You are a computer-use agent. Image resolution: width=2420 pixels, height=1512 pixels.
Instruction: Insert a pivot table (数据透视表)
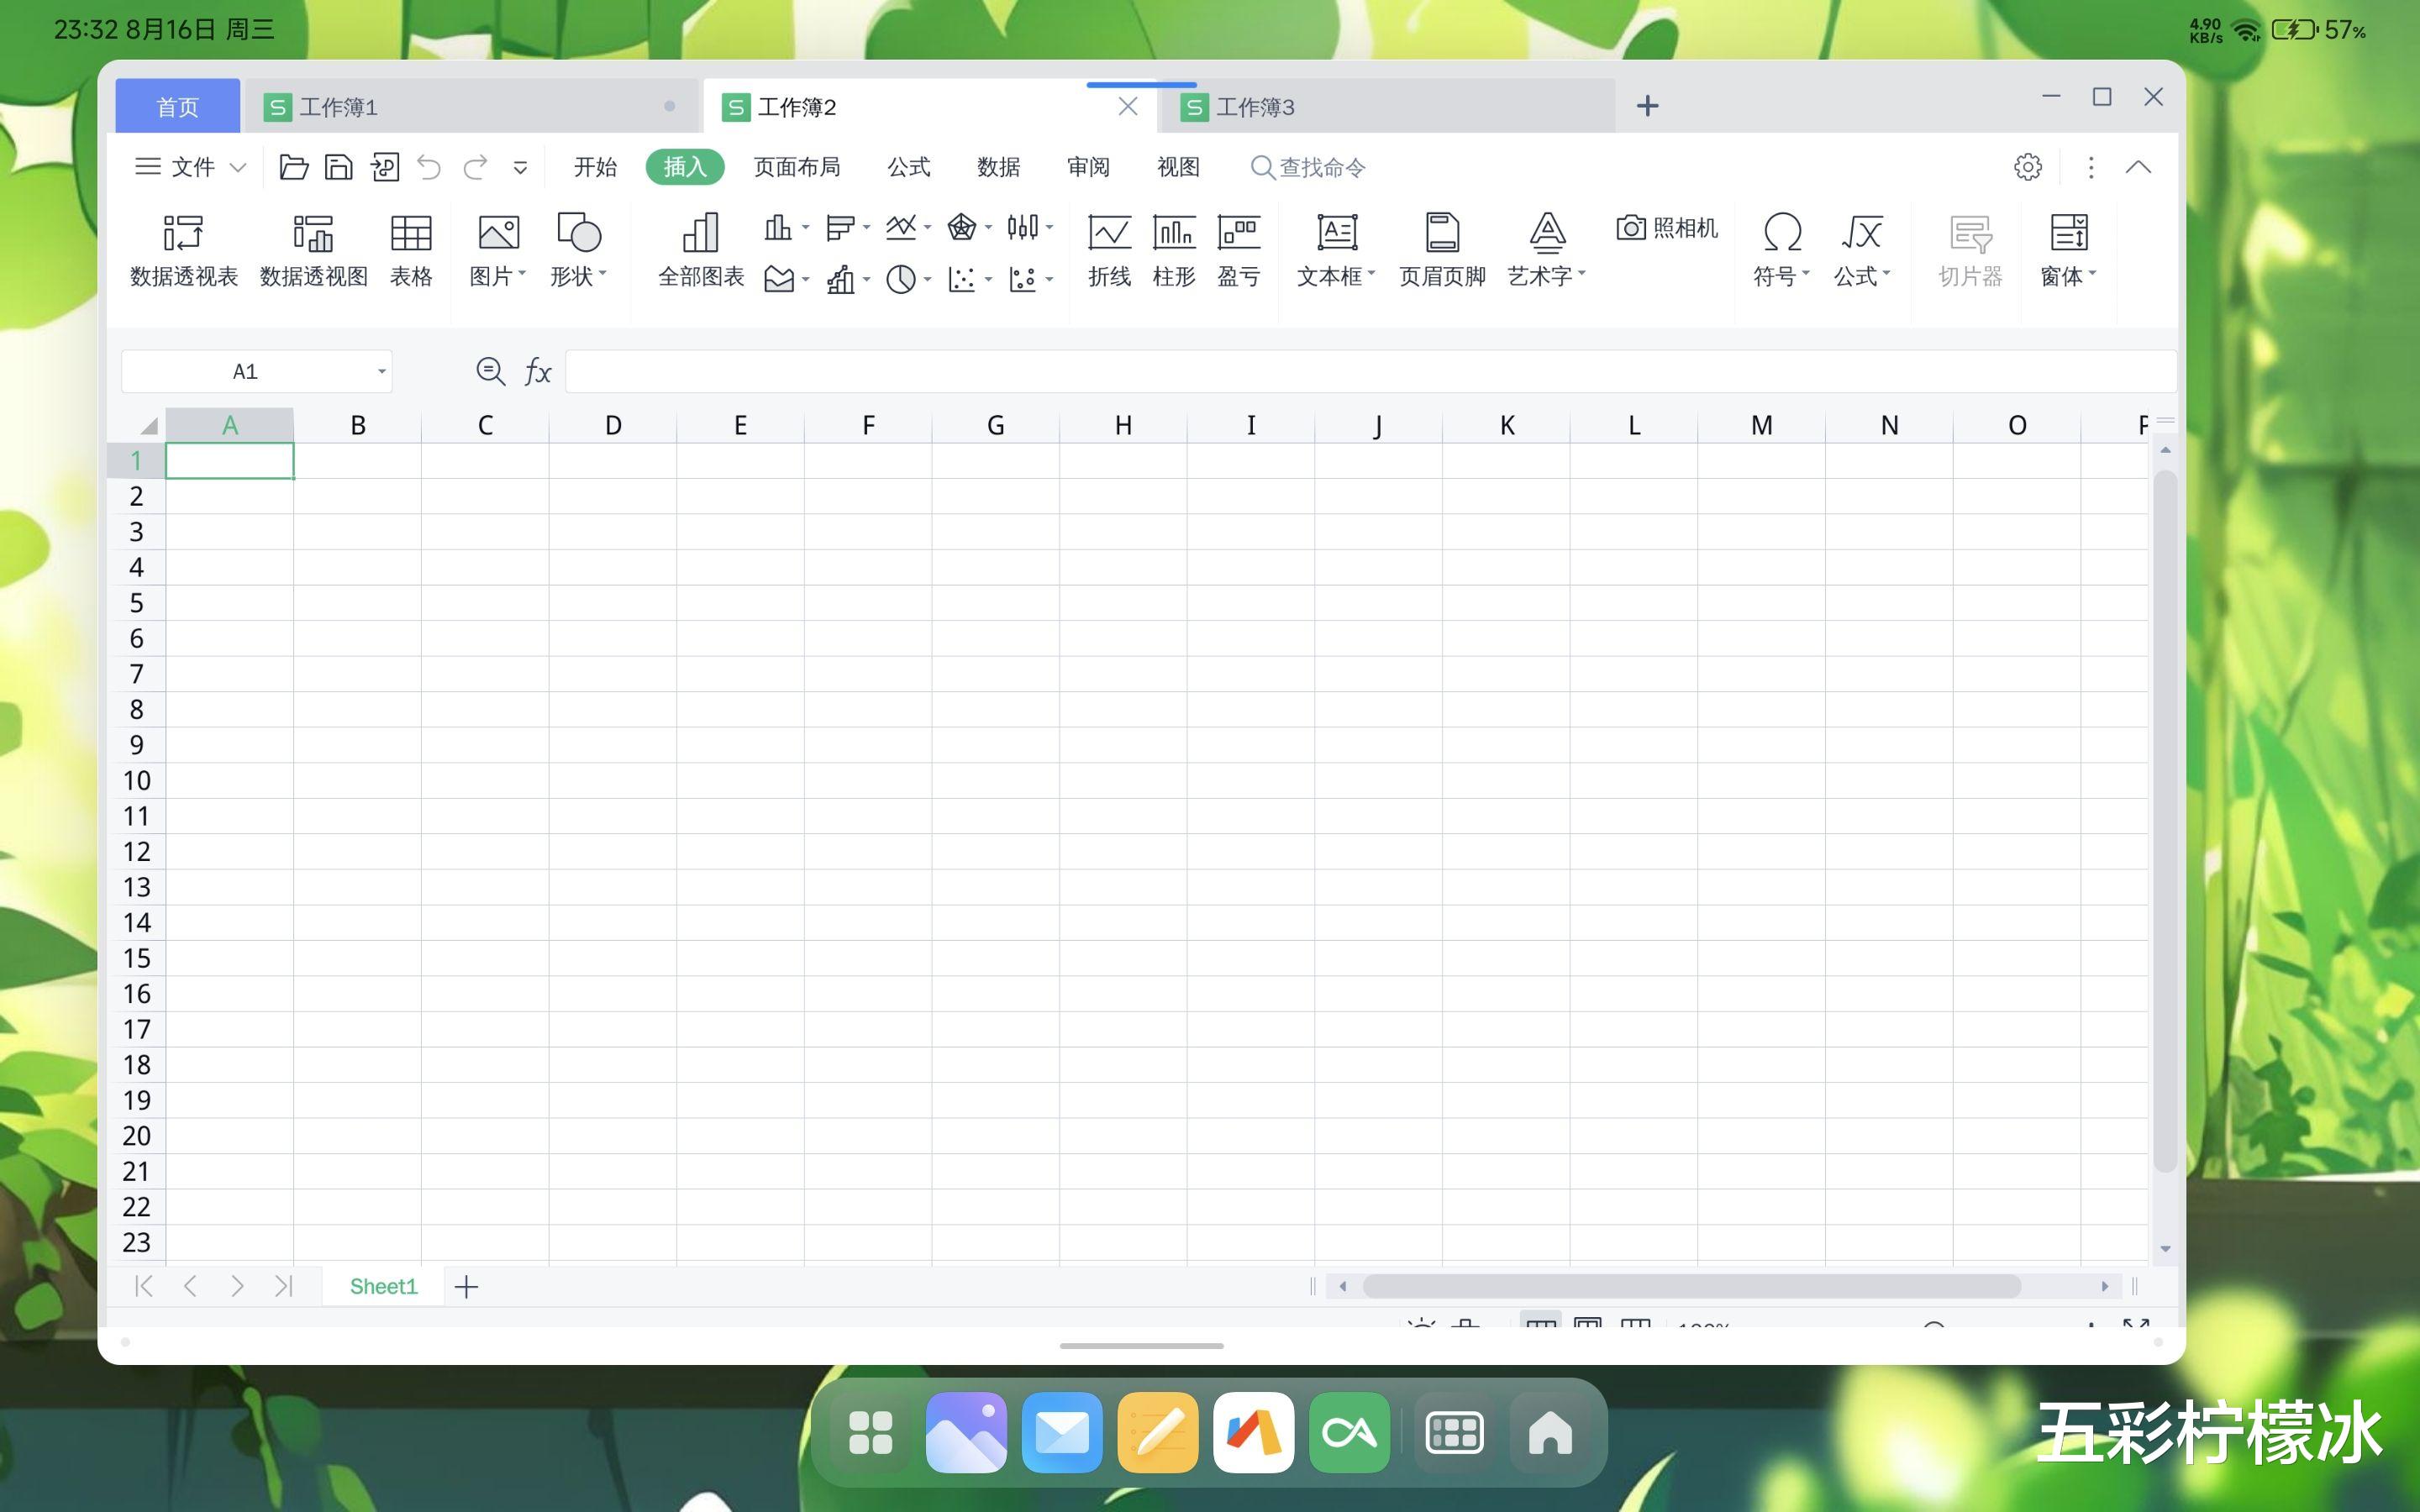184,250
